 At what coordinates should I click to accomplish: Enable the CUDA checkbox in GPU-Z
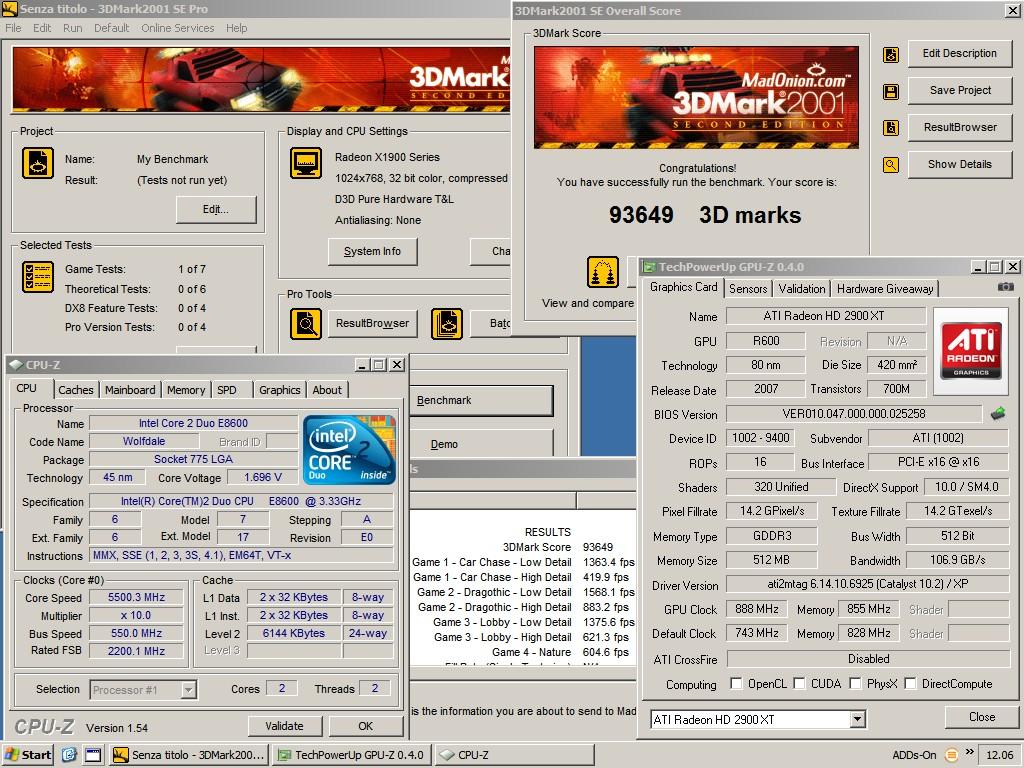799,683
